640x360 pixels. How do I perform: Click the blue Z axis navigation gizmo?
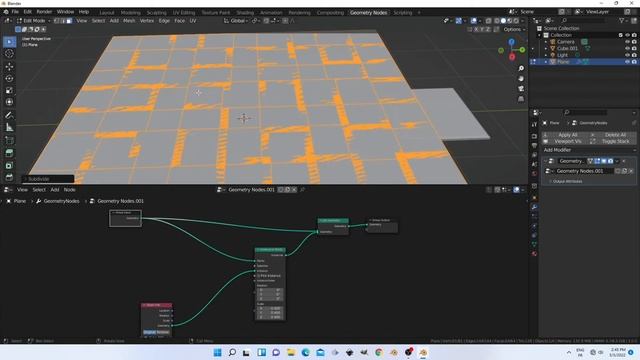click(x=511, y=42)
